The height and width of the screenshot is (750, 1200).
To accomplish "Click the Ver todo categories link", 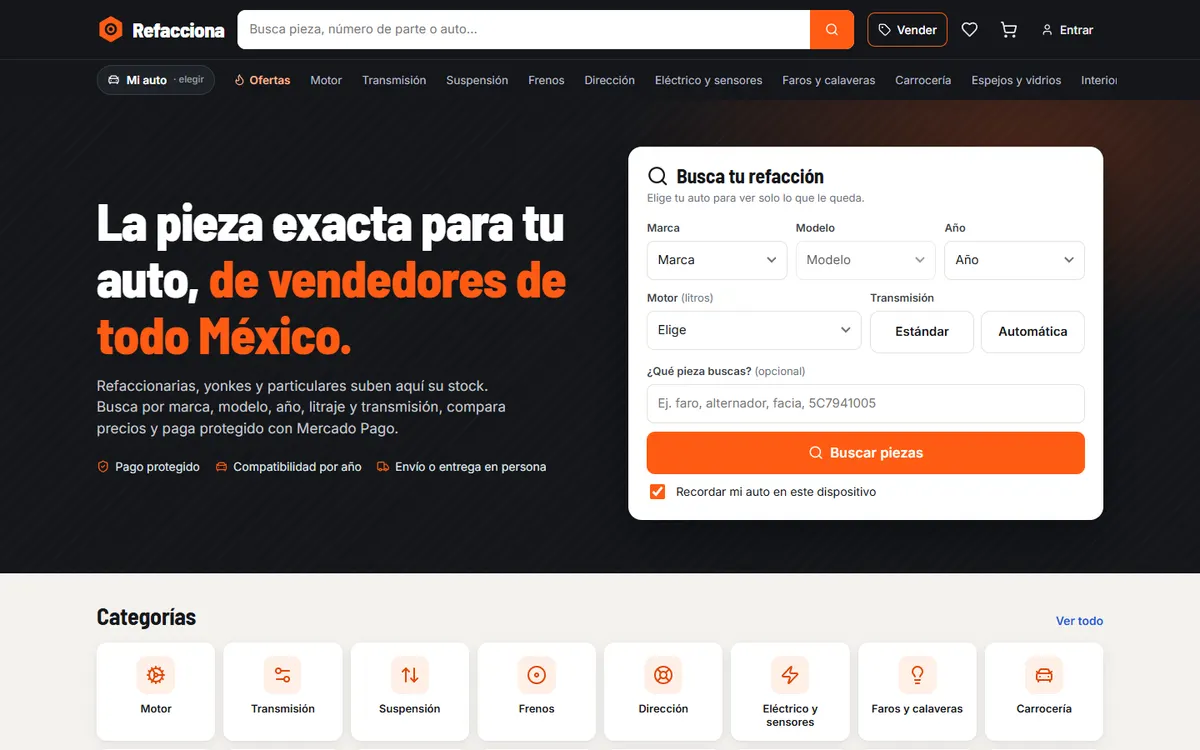I will pyautogui.click(x=1079, y=621).
